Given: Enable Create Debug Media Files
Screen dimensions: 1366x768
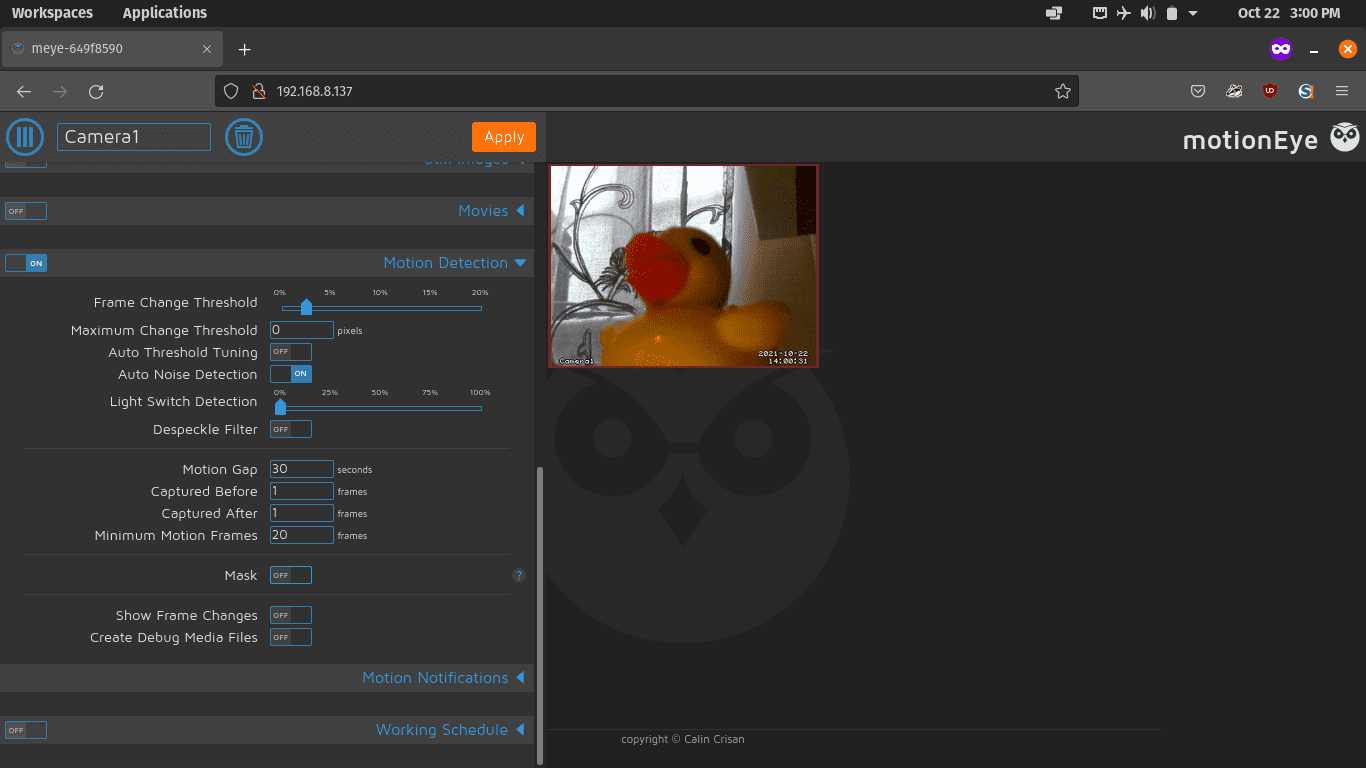Looking at the screenshot, I should 291,637.
